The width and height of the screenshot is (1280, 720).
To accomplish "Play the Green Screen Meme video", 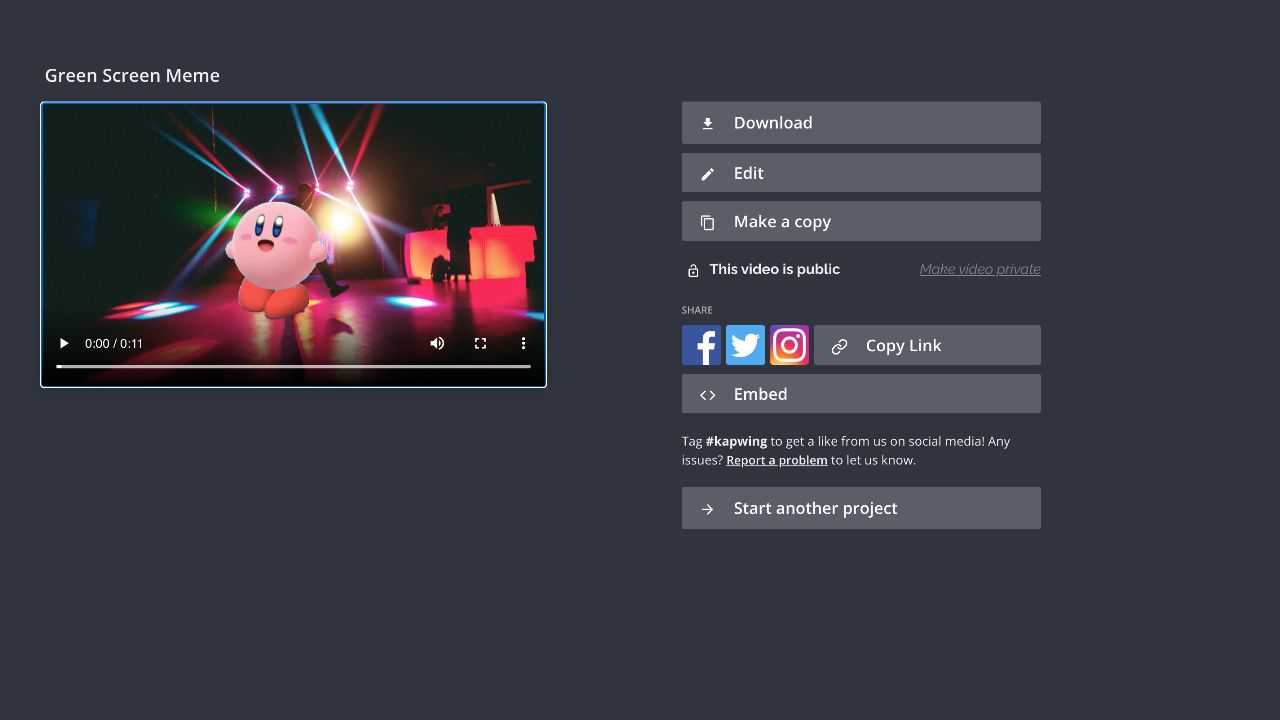I will (x=64, y=343).
